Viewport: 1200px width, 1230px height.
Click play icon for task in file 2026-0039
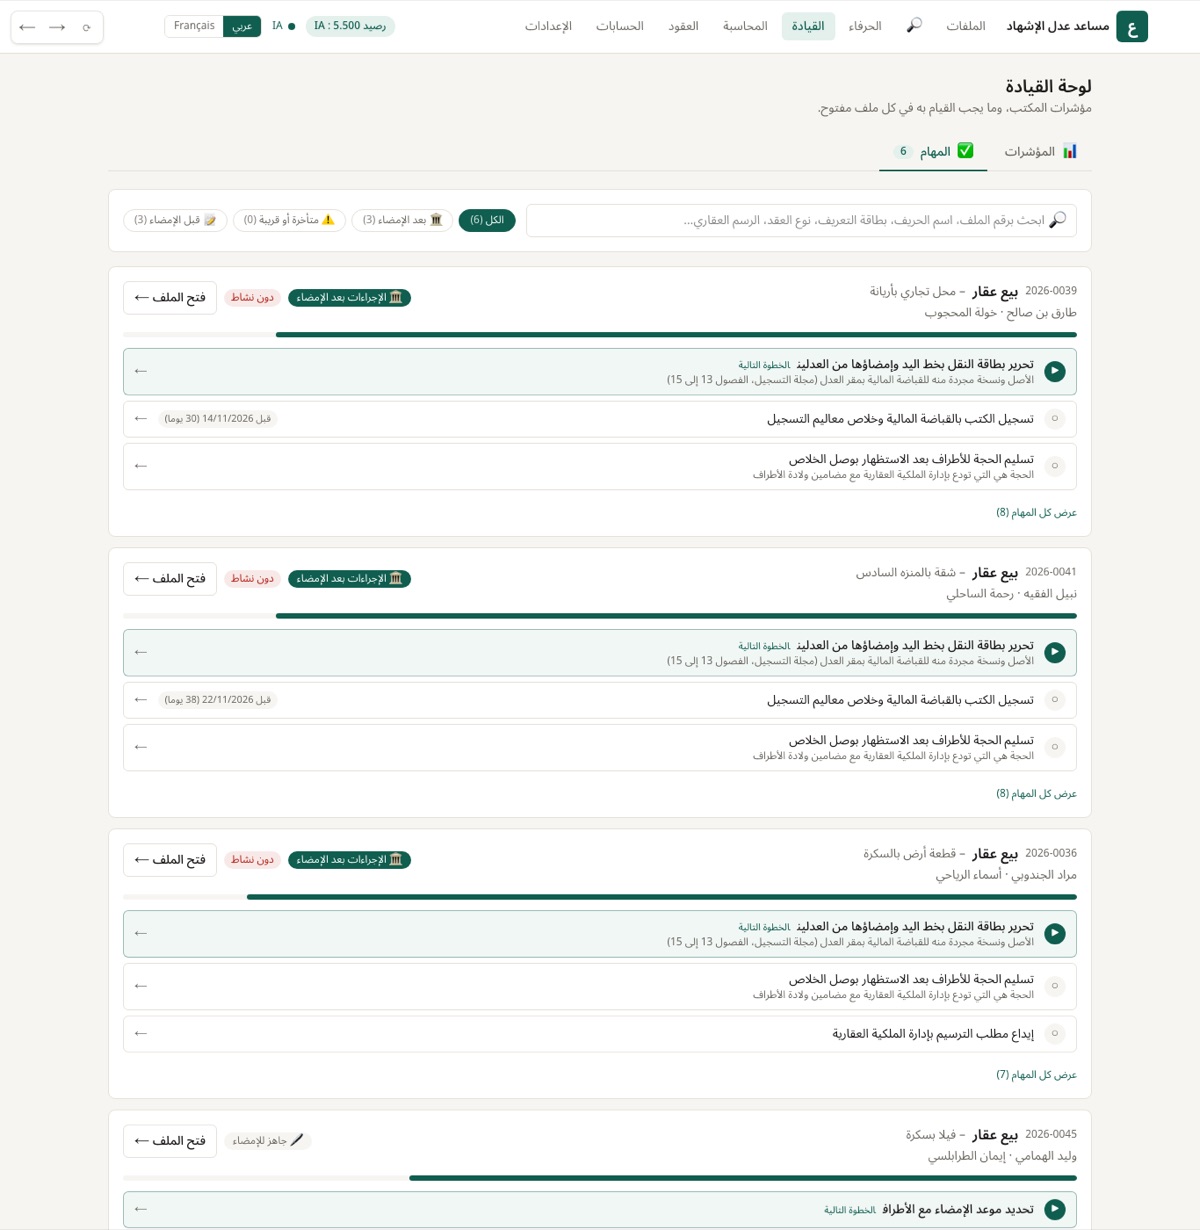pos(1054,372)
